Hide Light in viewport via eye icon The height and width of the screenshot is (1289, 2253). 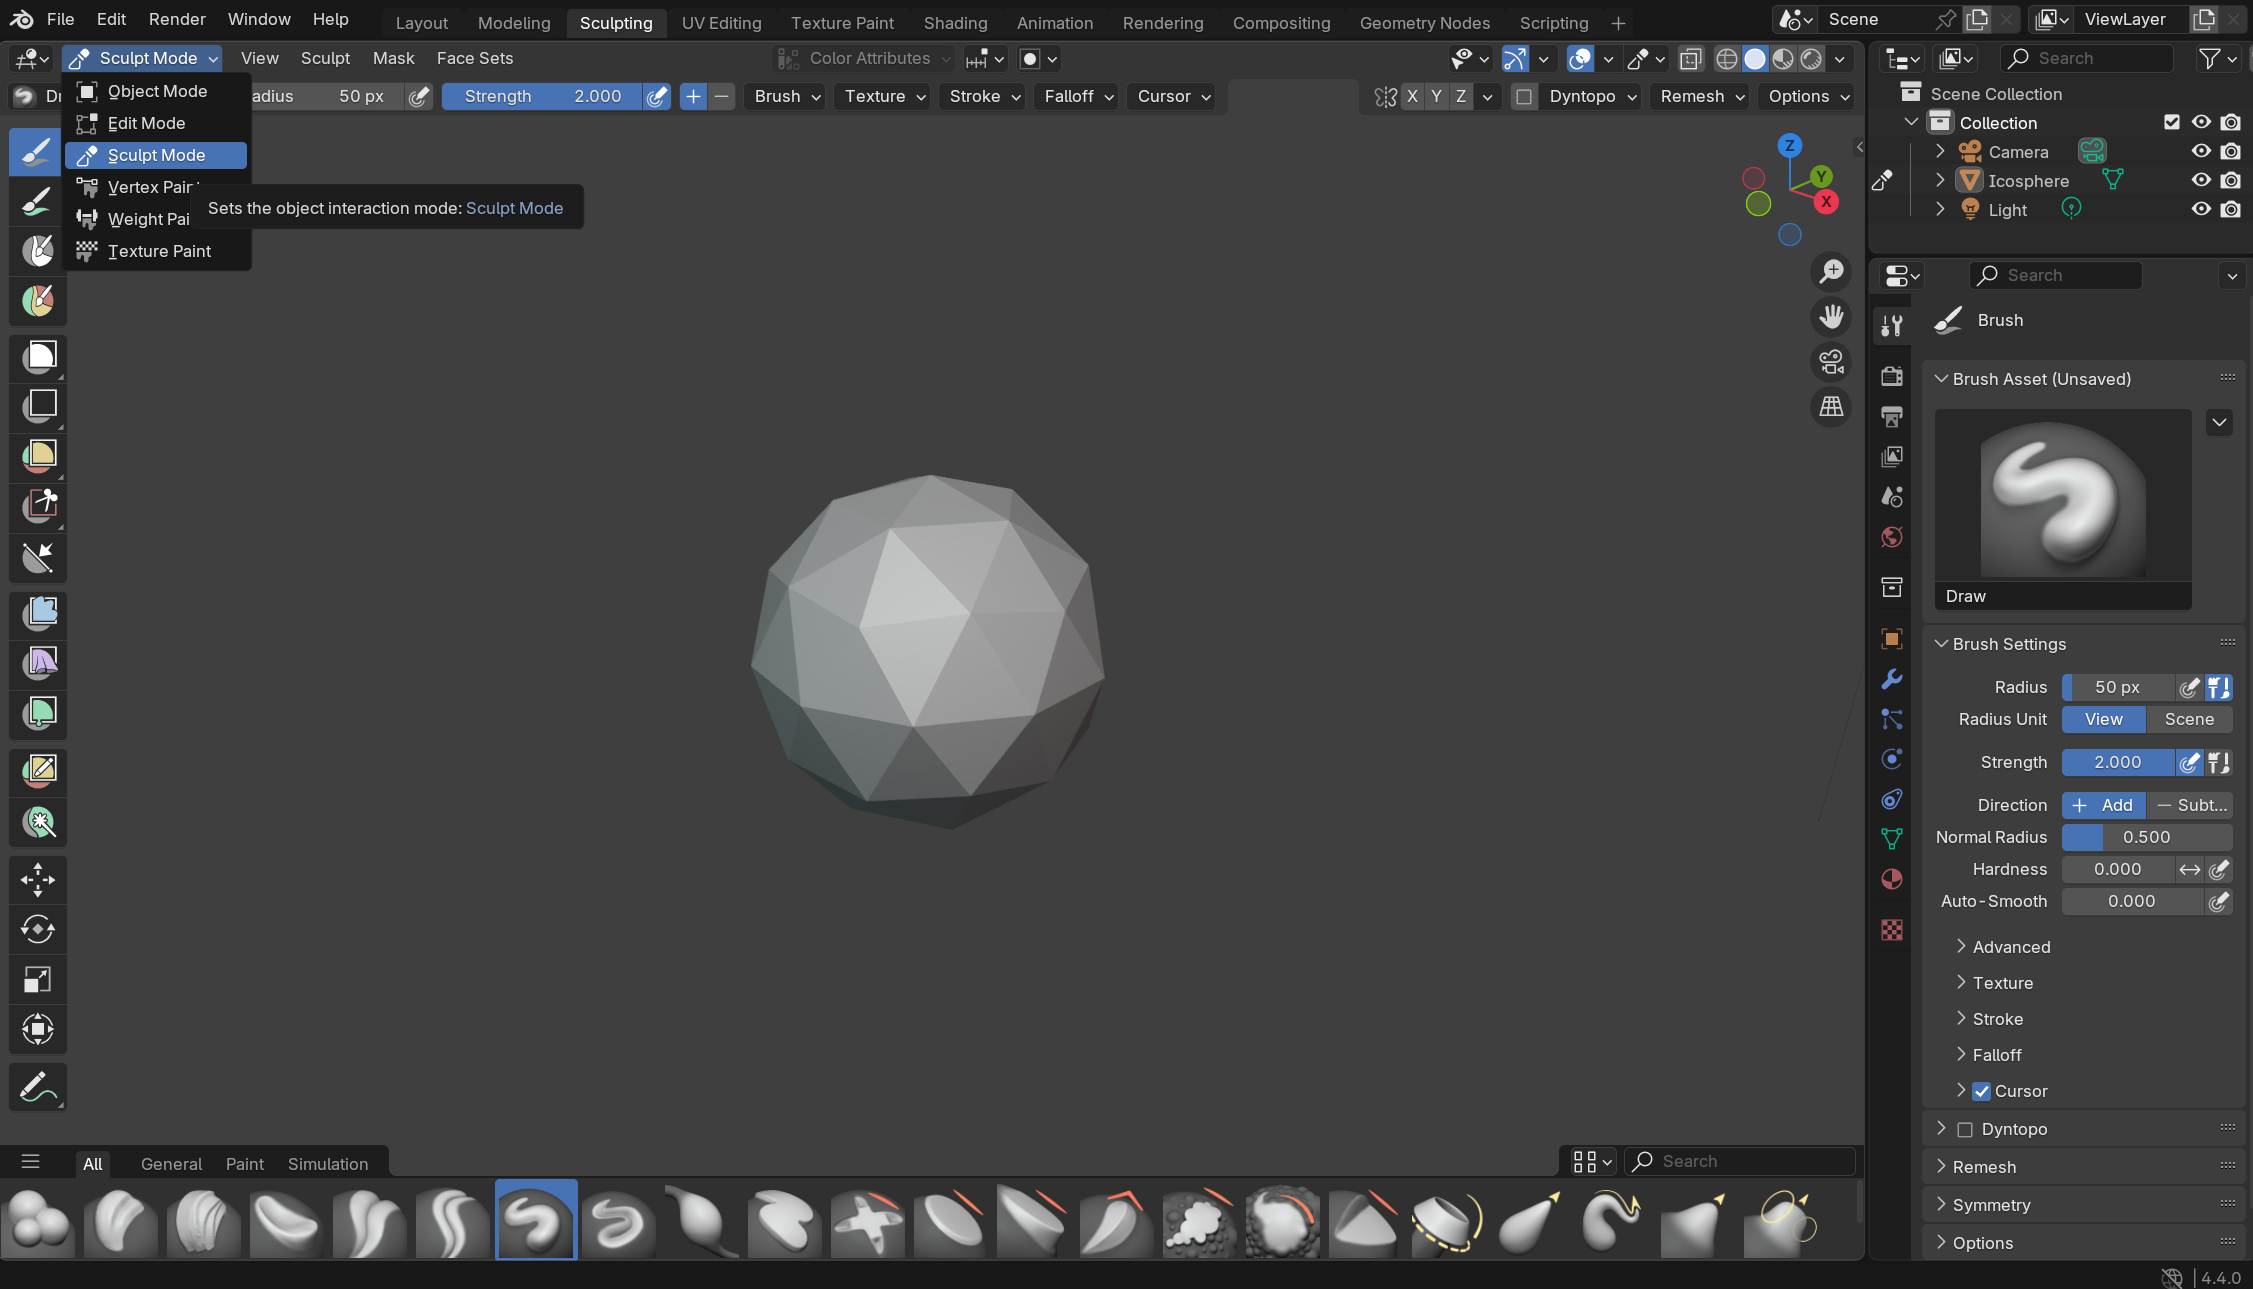point(2201,209)
